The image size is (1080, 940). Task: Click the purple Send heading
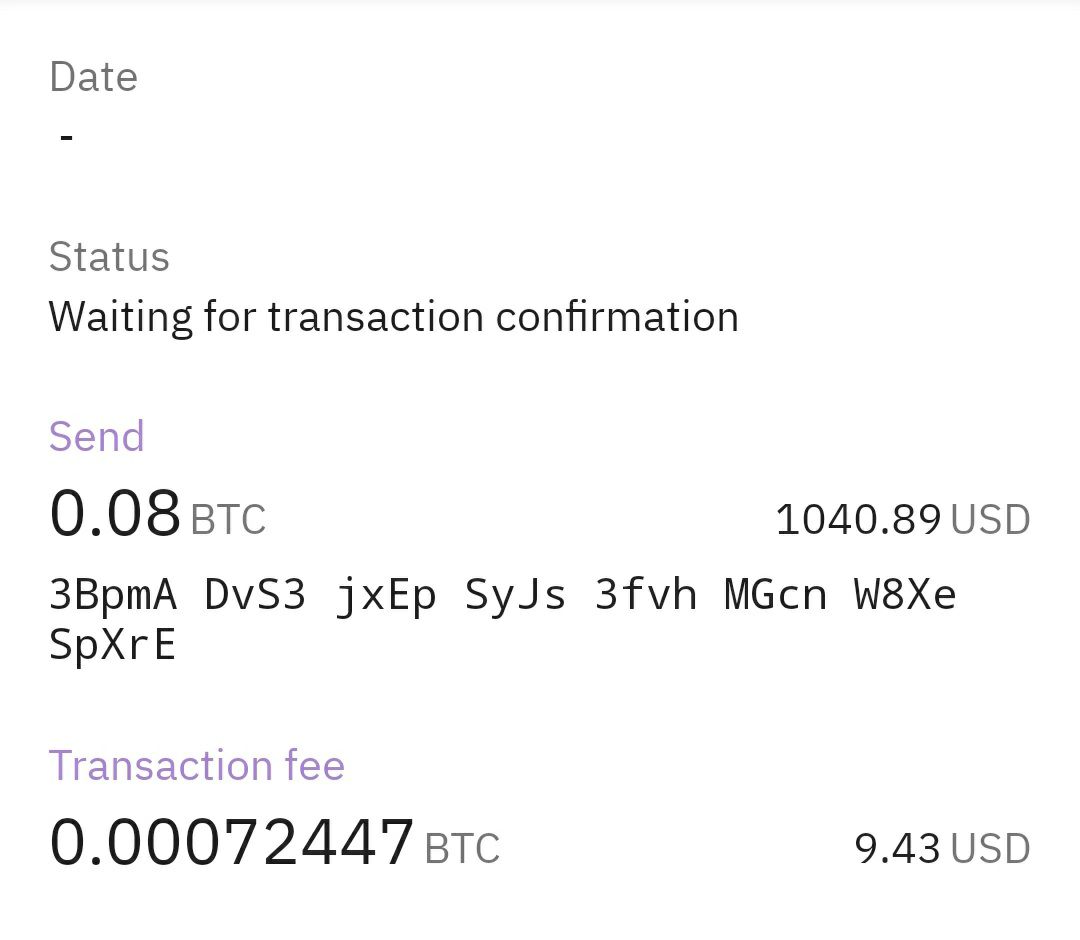coord(96,437)
